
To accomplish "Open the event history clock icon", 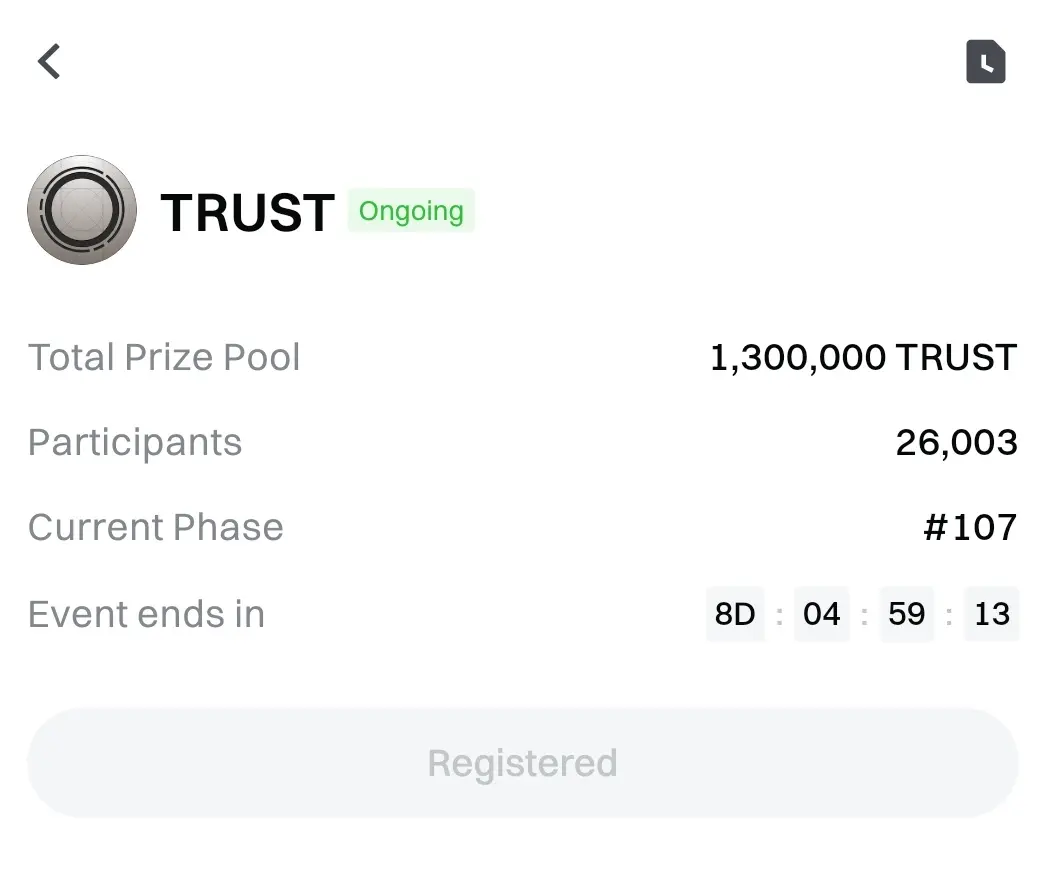I will (985, 62).
